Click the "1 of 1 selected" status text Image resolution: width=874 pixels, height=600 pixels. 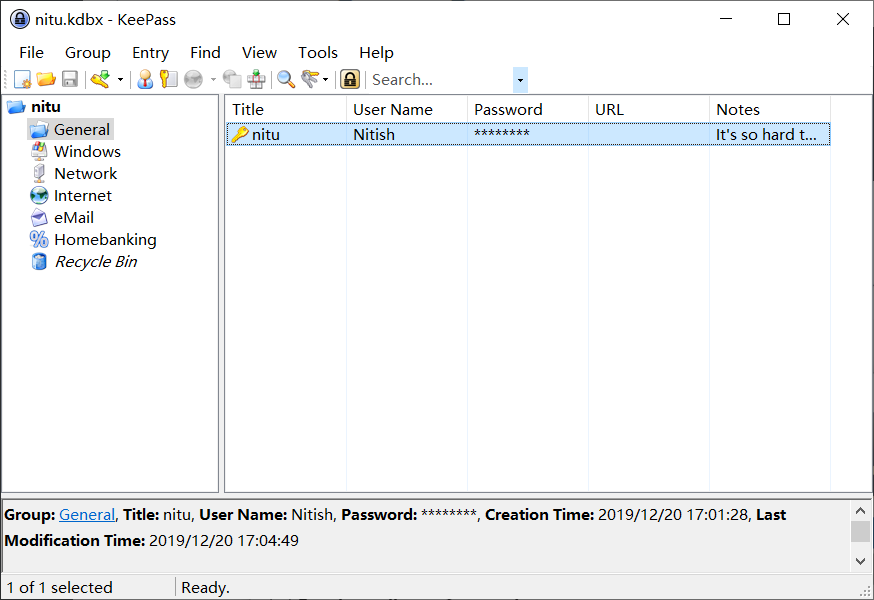tap(60, 587)
